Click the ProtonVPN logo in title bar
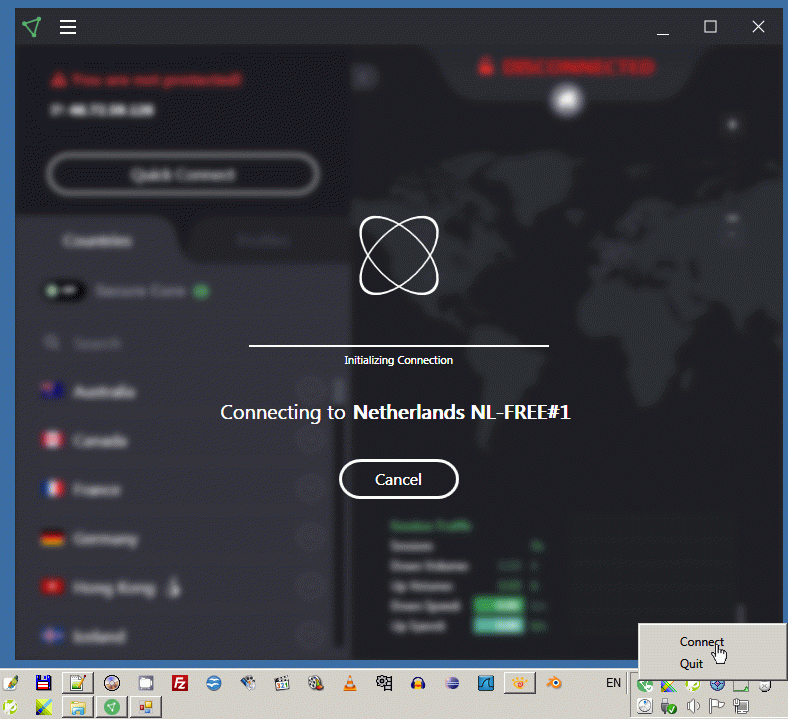The image size is (788, 719). (x=31, y=27)
